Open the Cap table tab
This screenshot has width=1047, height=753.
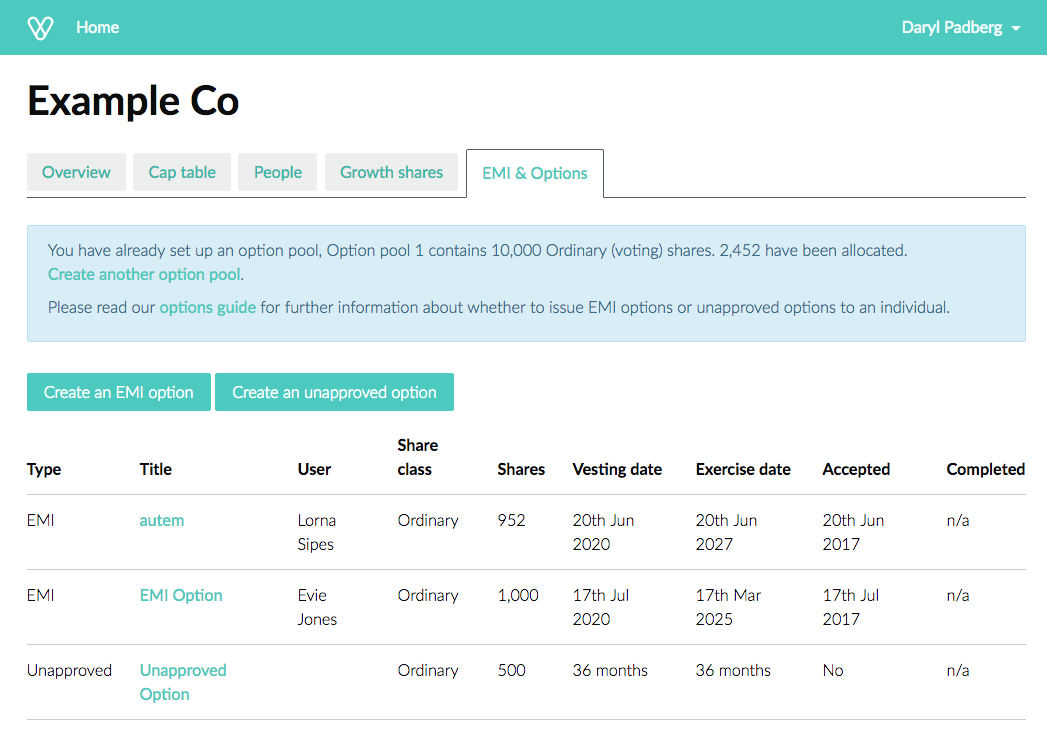(x=182, y=172)
